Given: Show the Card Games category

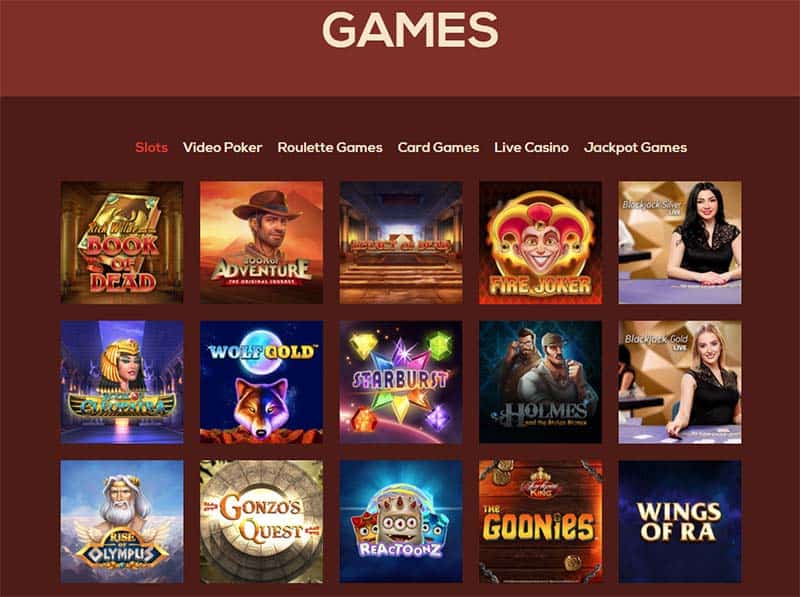Looking at the screenshot, I should click(438, 147).
